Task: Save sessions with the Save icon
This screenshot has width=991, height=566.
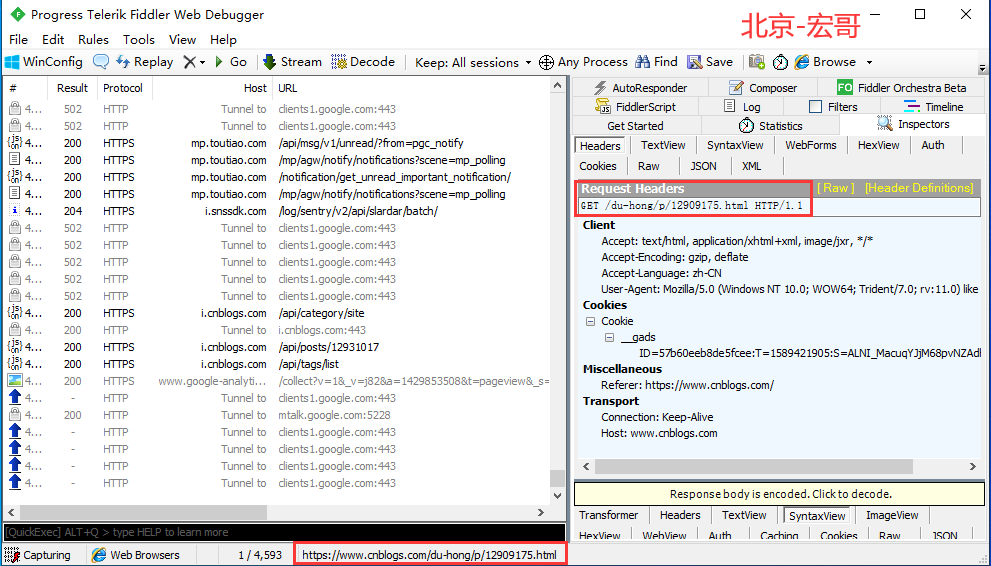Action: (710, 62)
